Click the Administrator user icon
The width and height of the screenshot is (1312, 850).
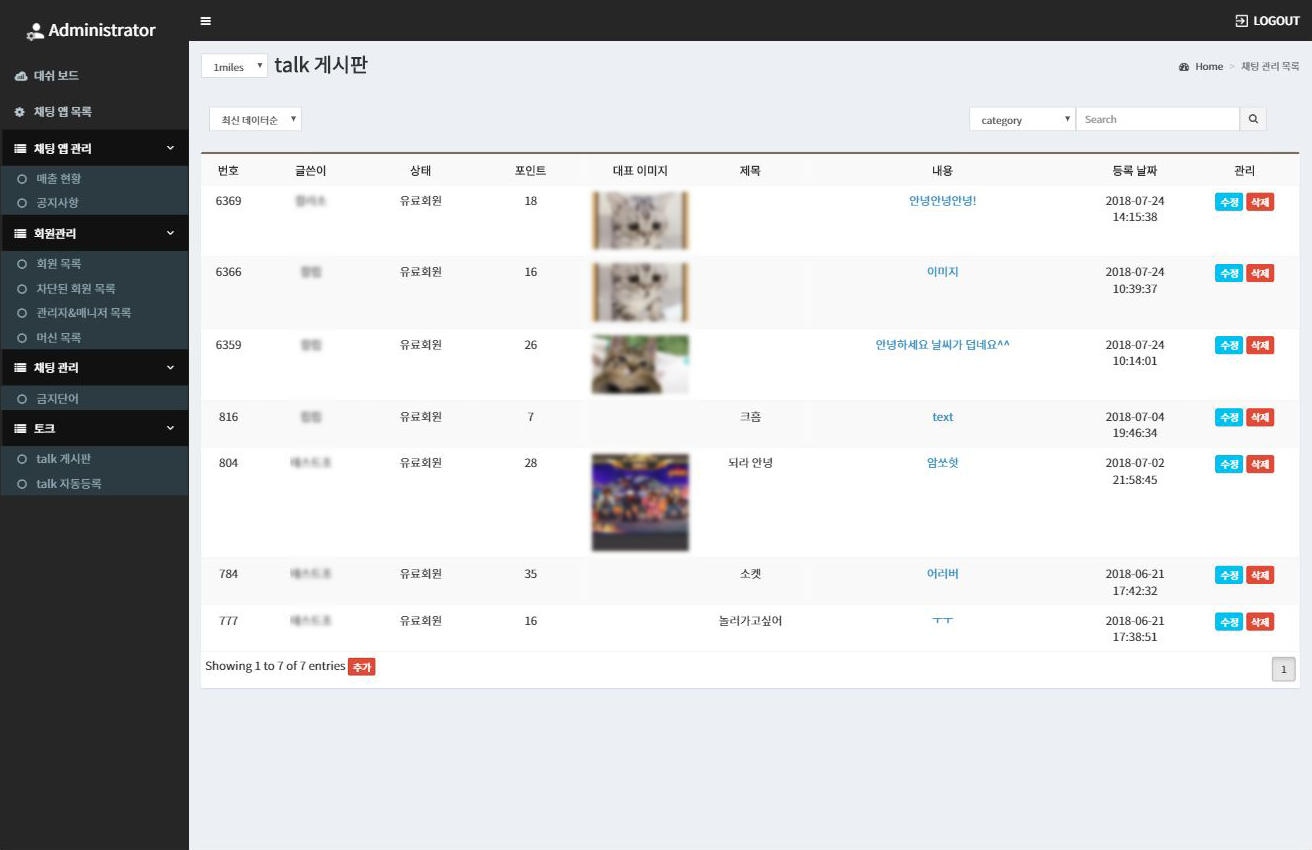pyautogui.click(x=35, y=31)
